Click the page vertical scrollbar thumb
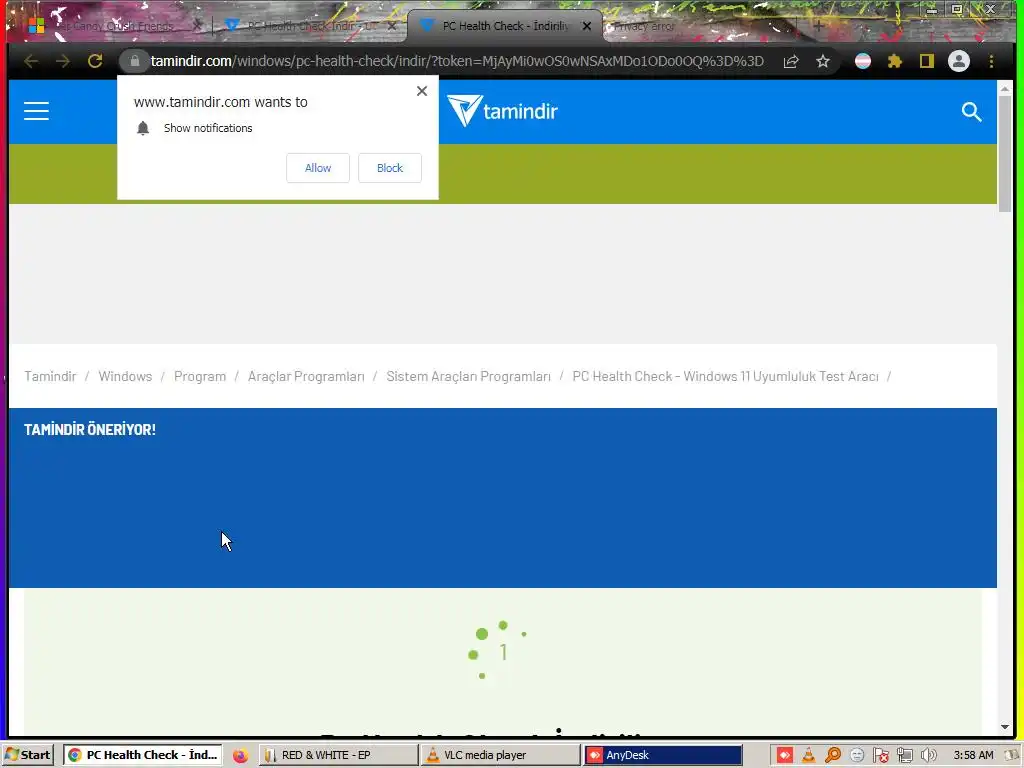This screenshot has width=1024, height=768. (x=1004, y=153)
